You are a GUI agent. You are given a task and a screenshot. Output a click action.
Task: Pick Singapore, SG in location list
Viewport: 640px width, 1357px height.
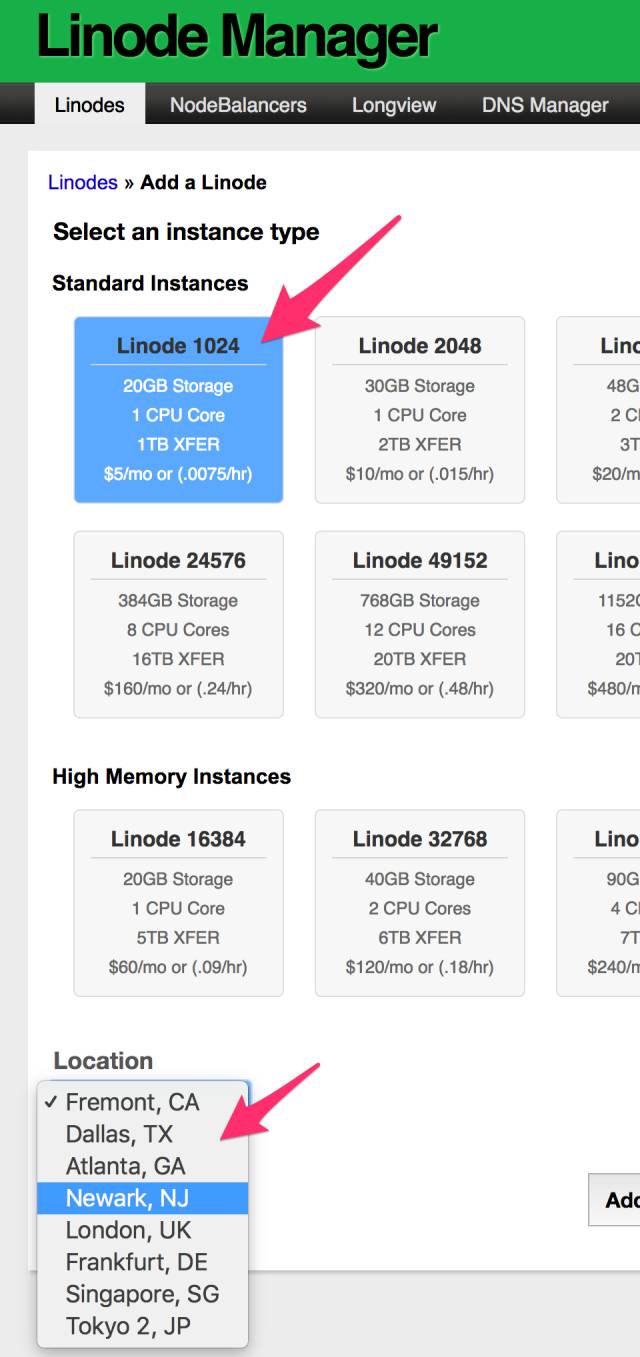(x=142, y=1294)
